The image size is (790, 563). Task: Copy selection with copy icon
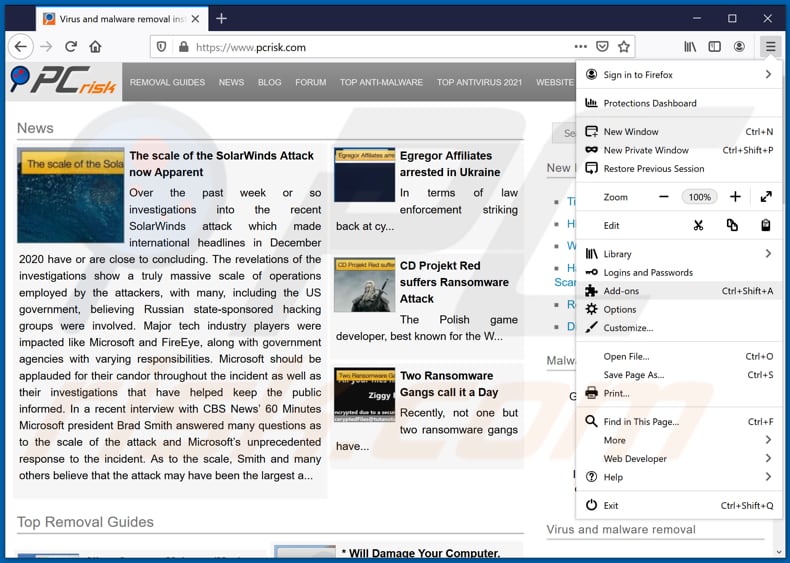pos(732,225)
